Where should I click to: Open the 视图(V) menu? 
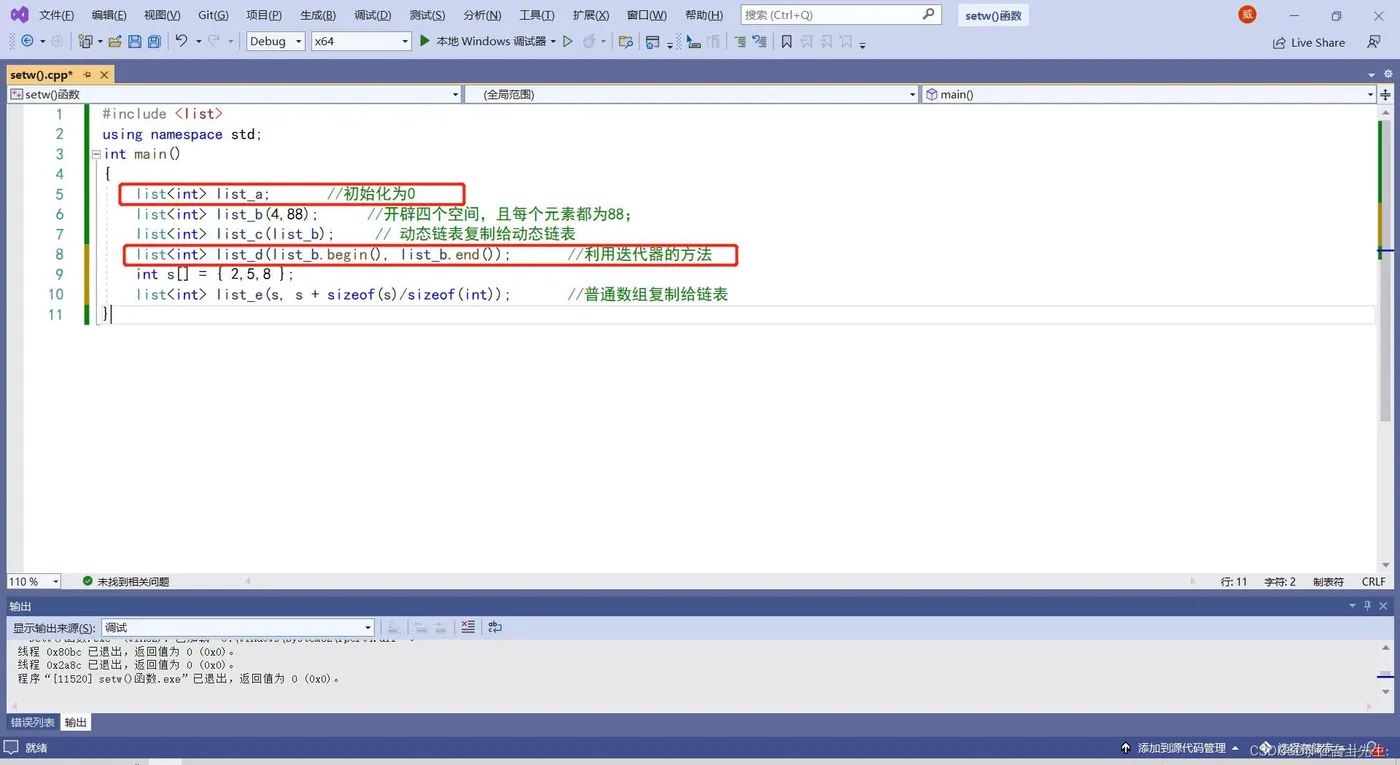[162, 15]
